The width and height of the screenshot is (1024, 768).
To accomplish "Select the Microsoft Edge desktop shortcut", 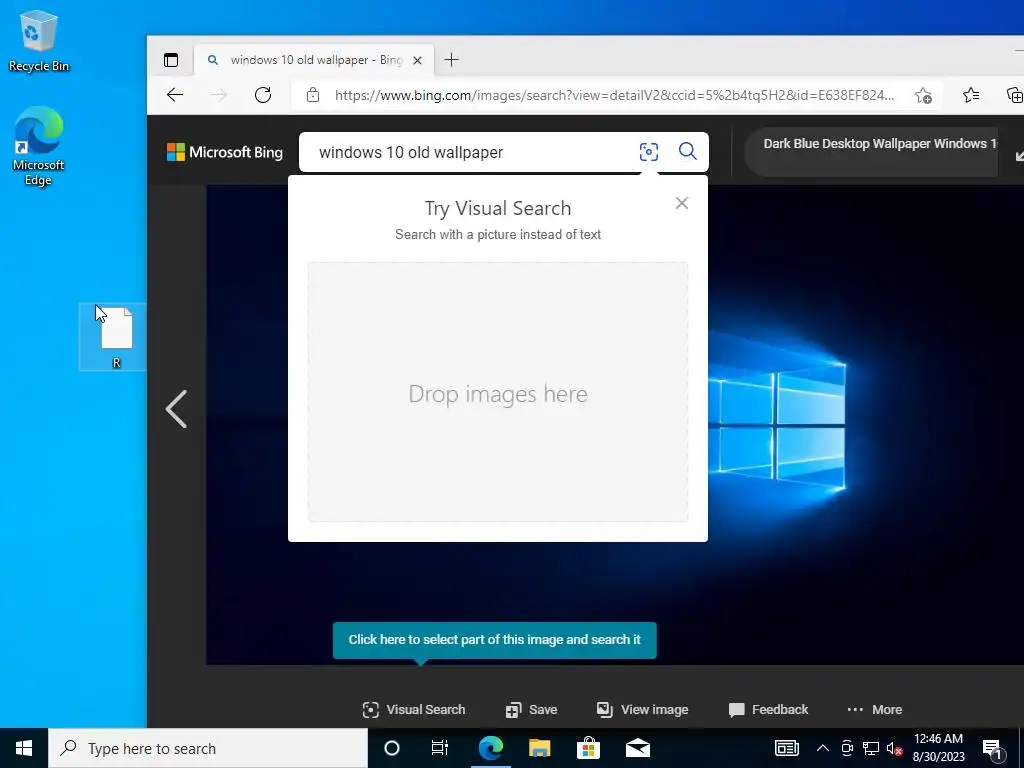I will (39, 146).
